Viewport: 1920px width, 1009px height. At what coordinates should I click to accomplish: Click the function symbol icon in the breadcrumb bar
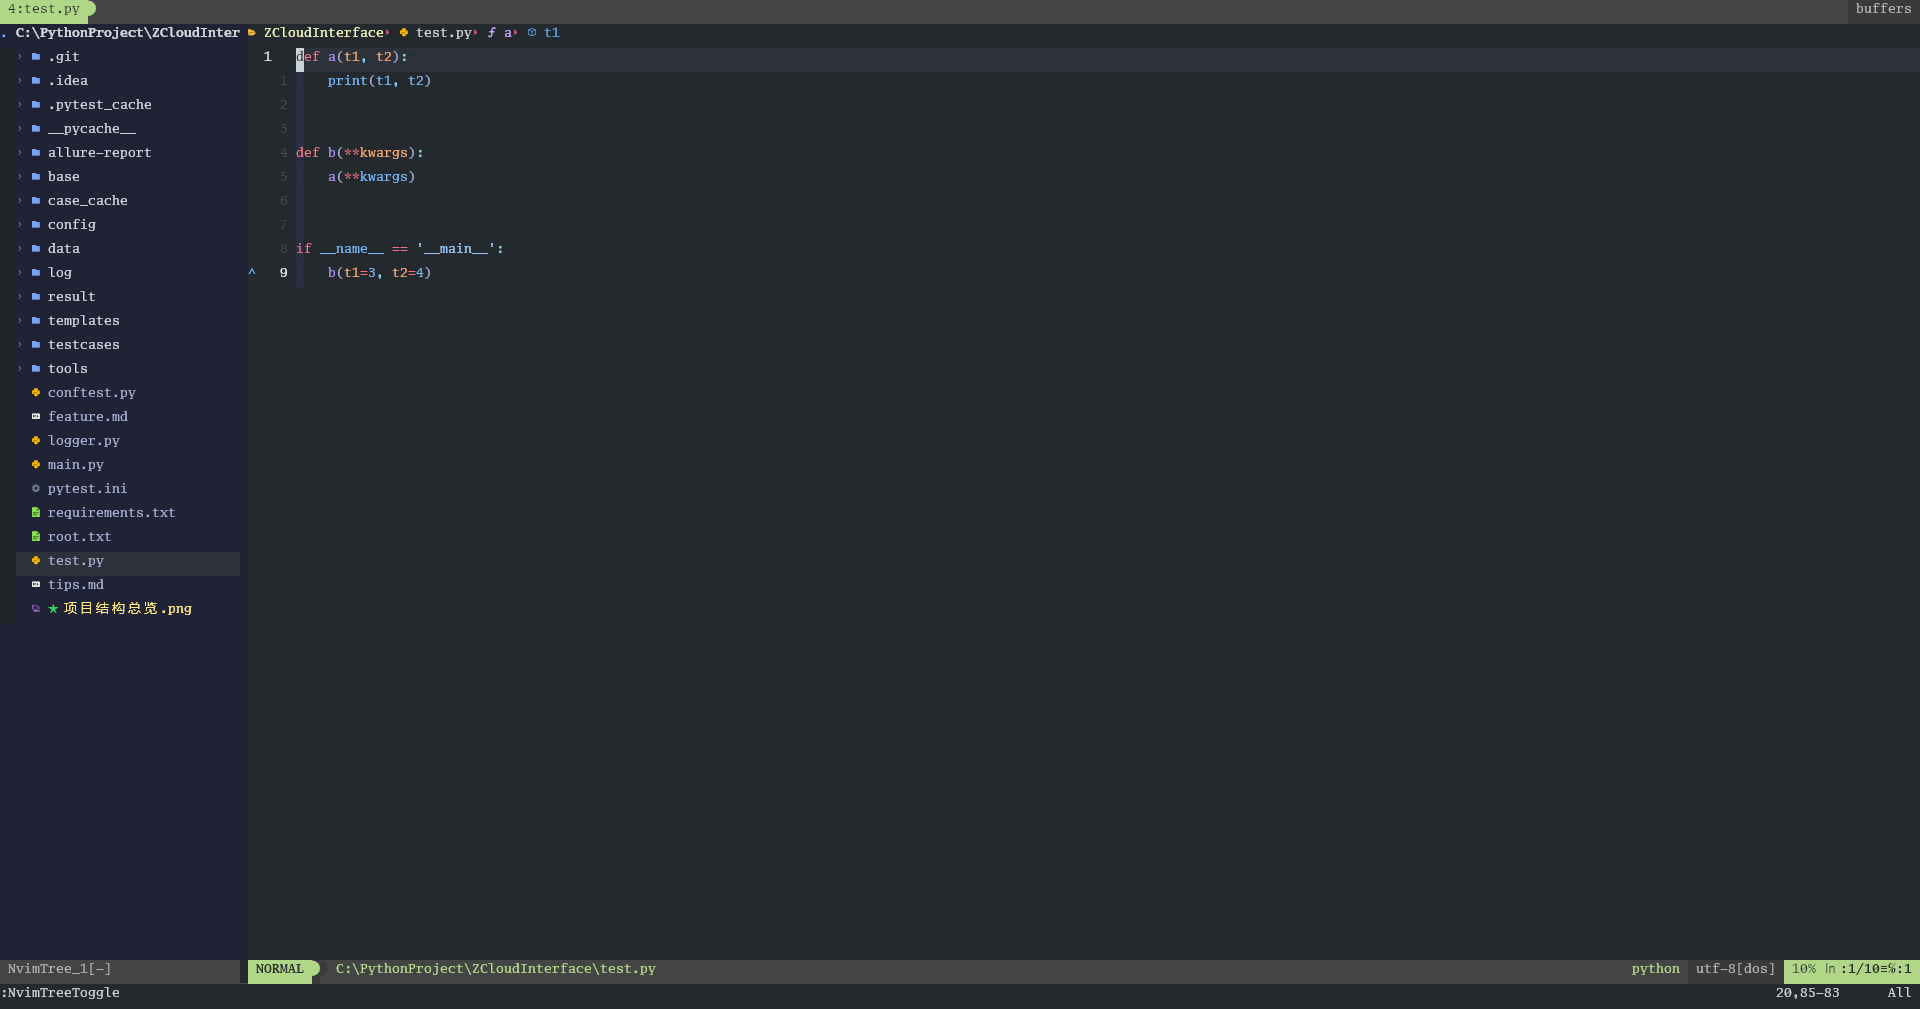pyautogui.click(x=490, y=33)
